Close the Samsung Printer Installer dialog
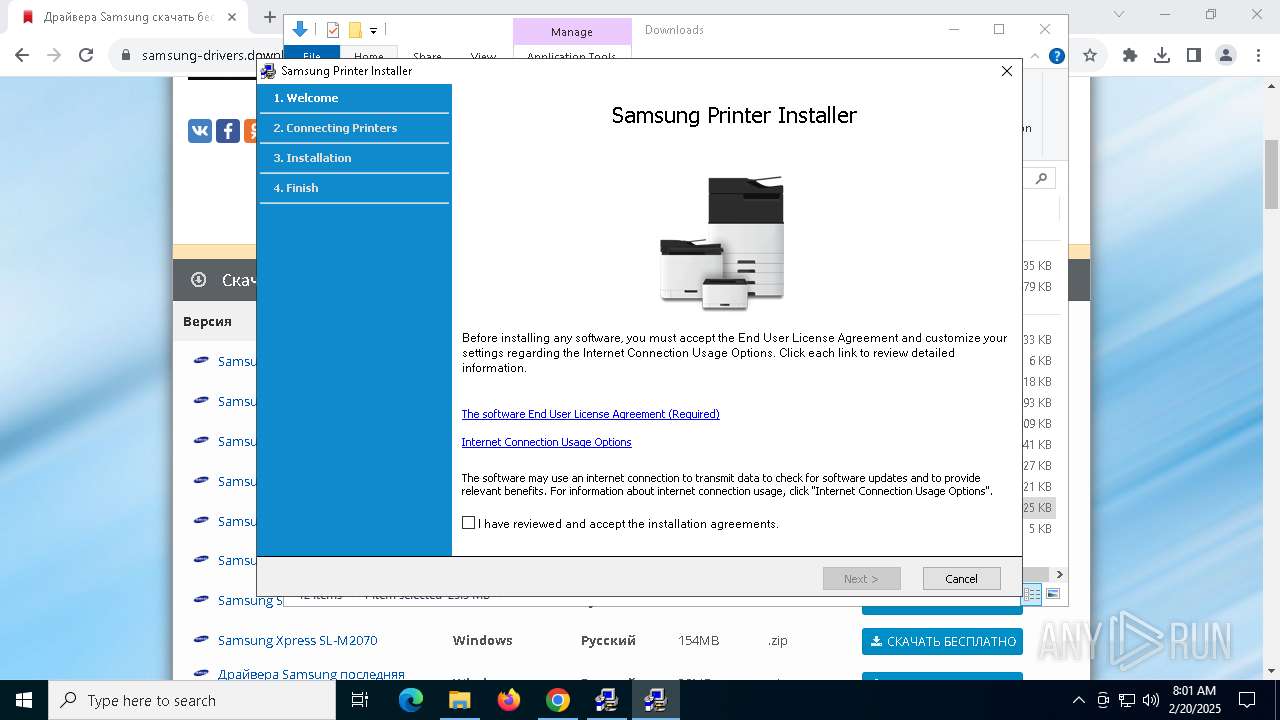This screenshot has width=1280, height=720. [x=1007, y=71]
